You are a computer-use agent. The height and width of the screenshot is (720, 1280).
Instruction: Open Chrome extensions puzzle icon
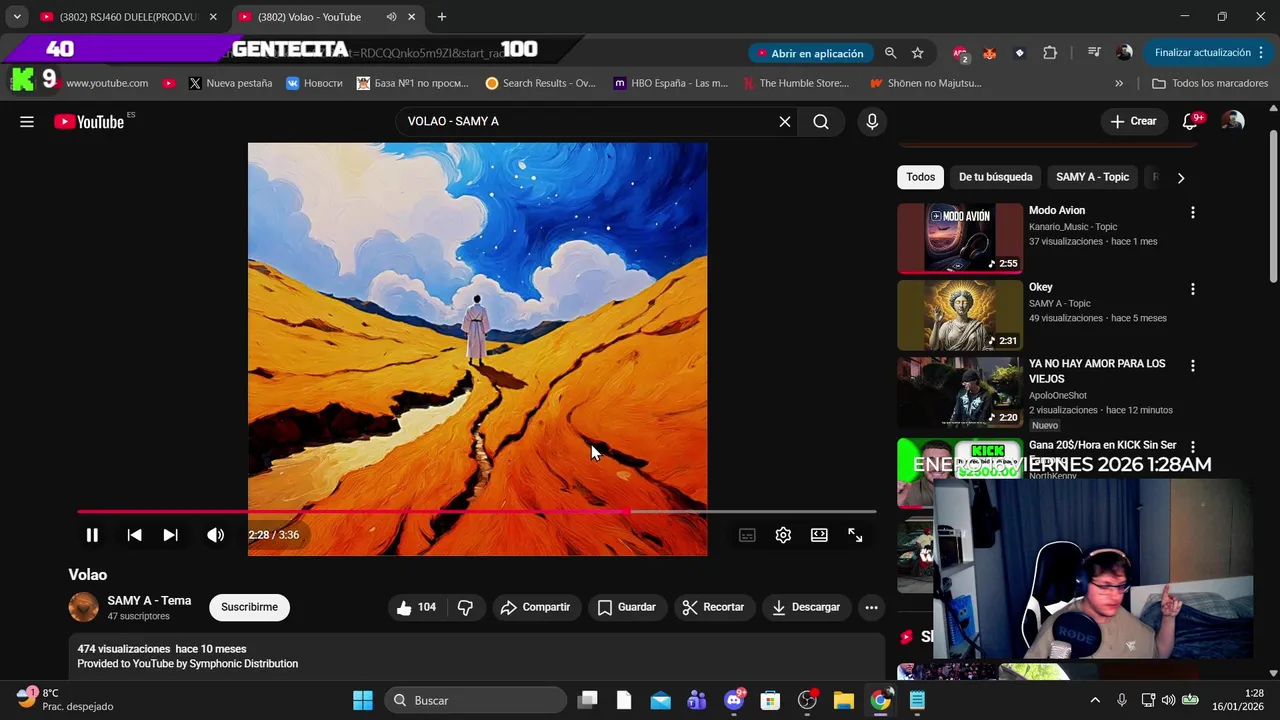(x=1050, y=53)
